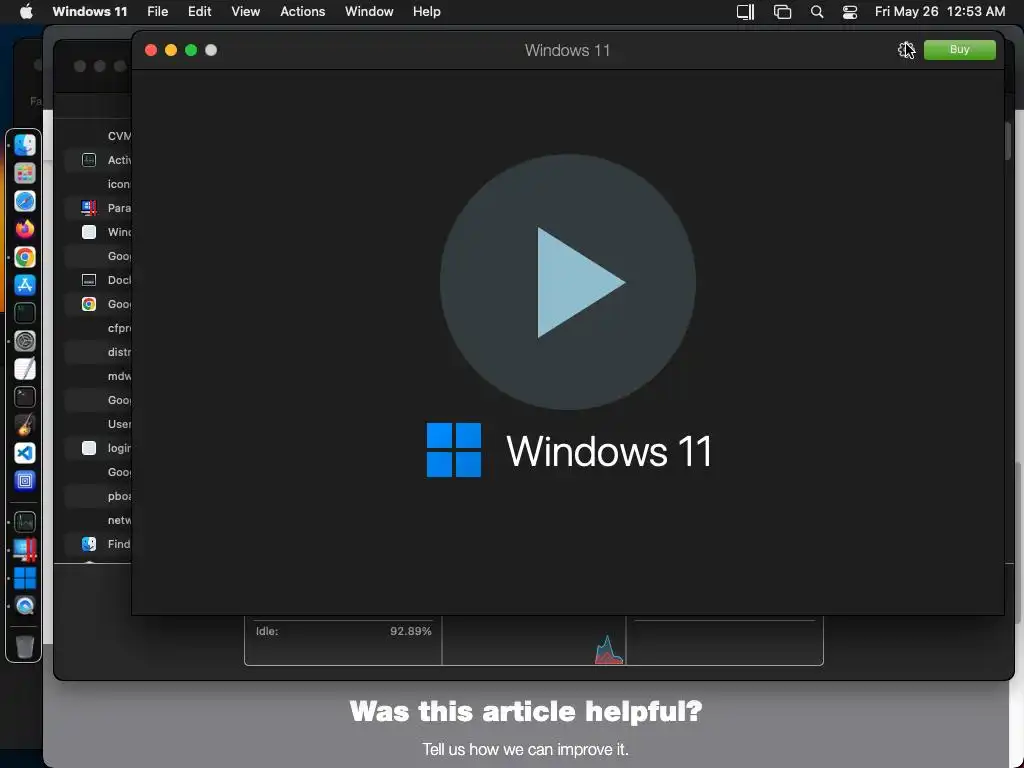The image size is (1024, 768).
Task: Open Launchpad from the Dock
Action: click(25, 173)
